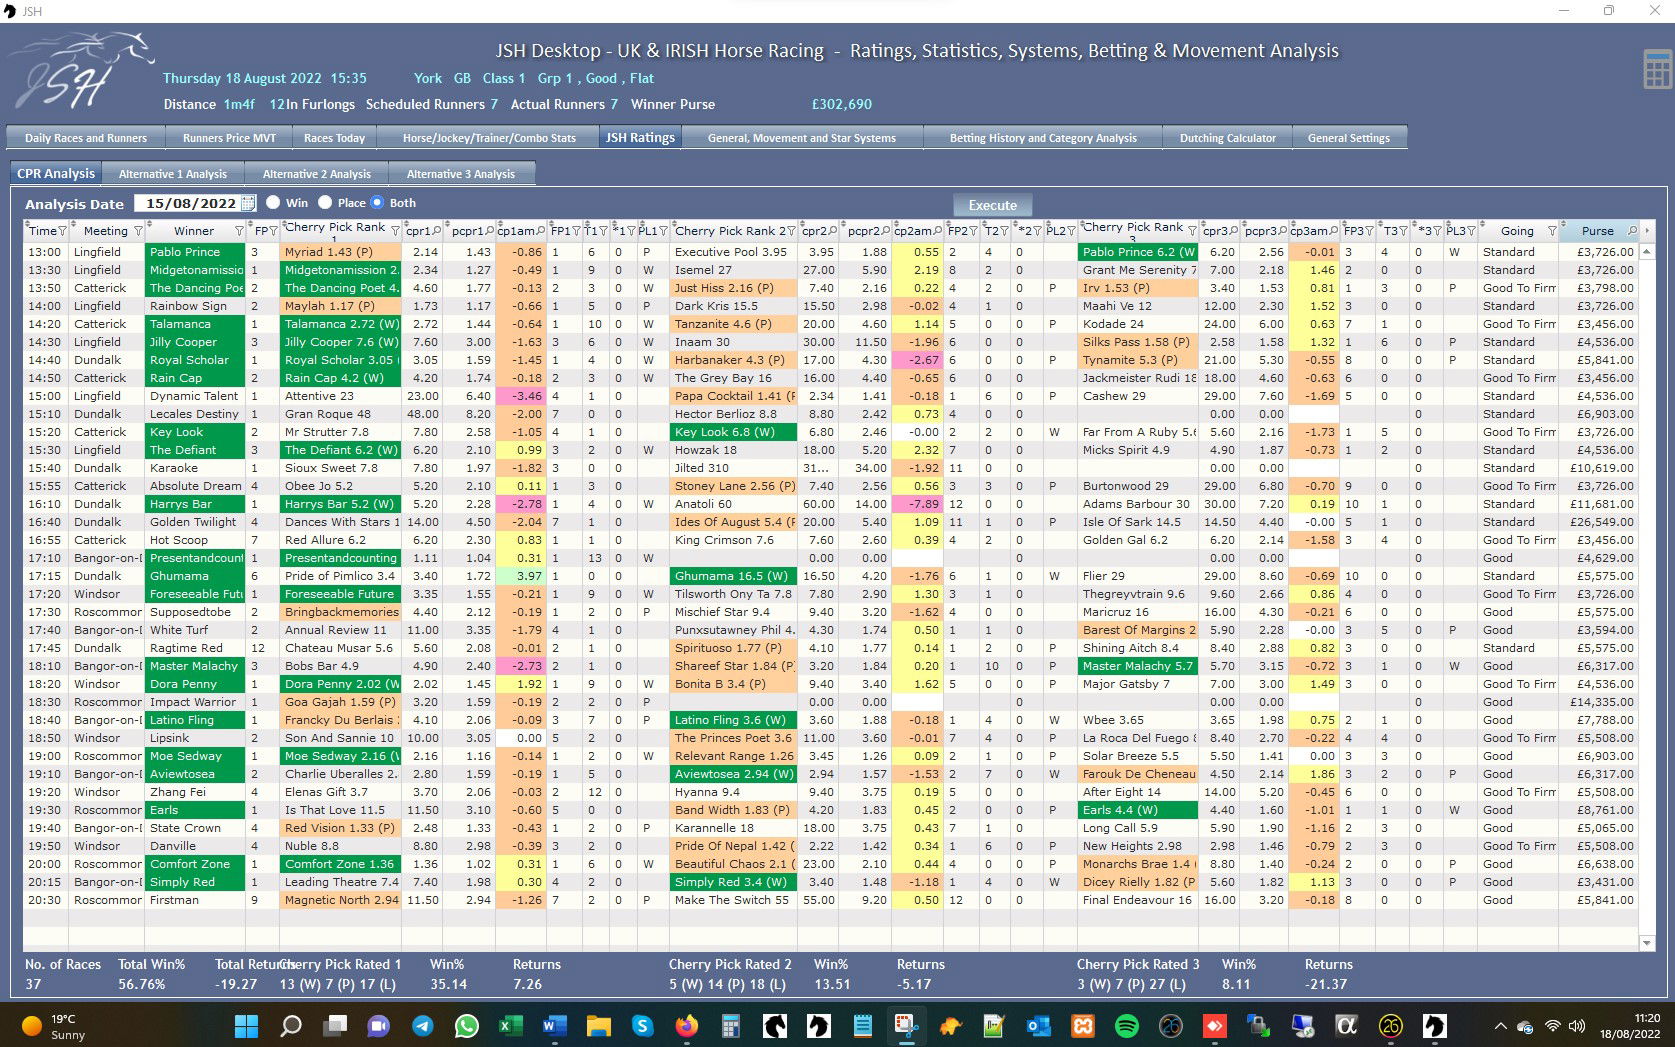This screenshot has height=1047, width=1675.
Task: Click the Going column filter icon
Action: (x=1552, y=231)
